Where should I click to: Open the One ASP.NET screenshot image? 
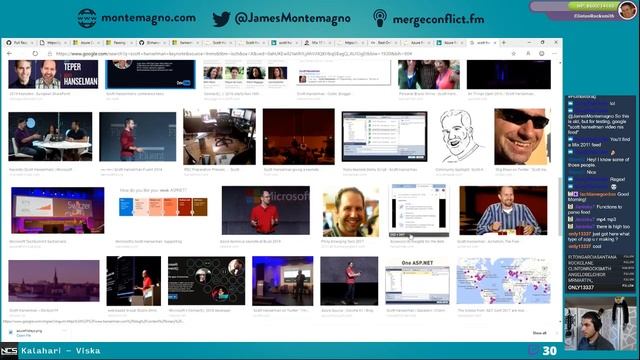point(418,281)
